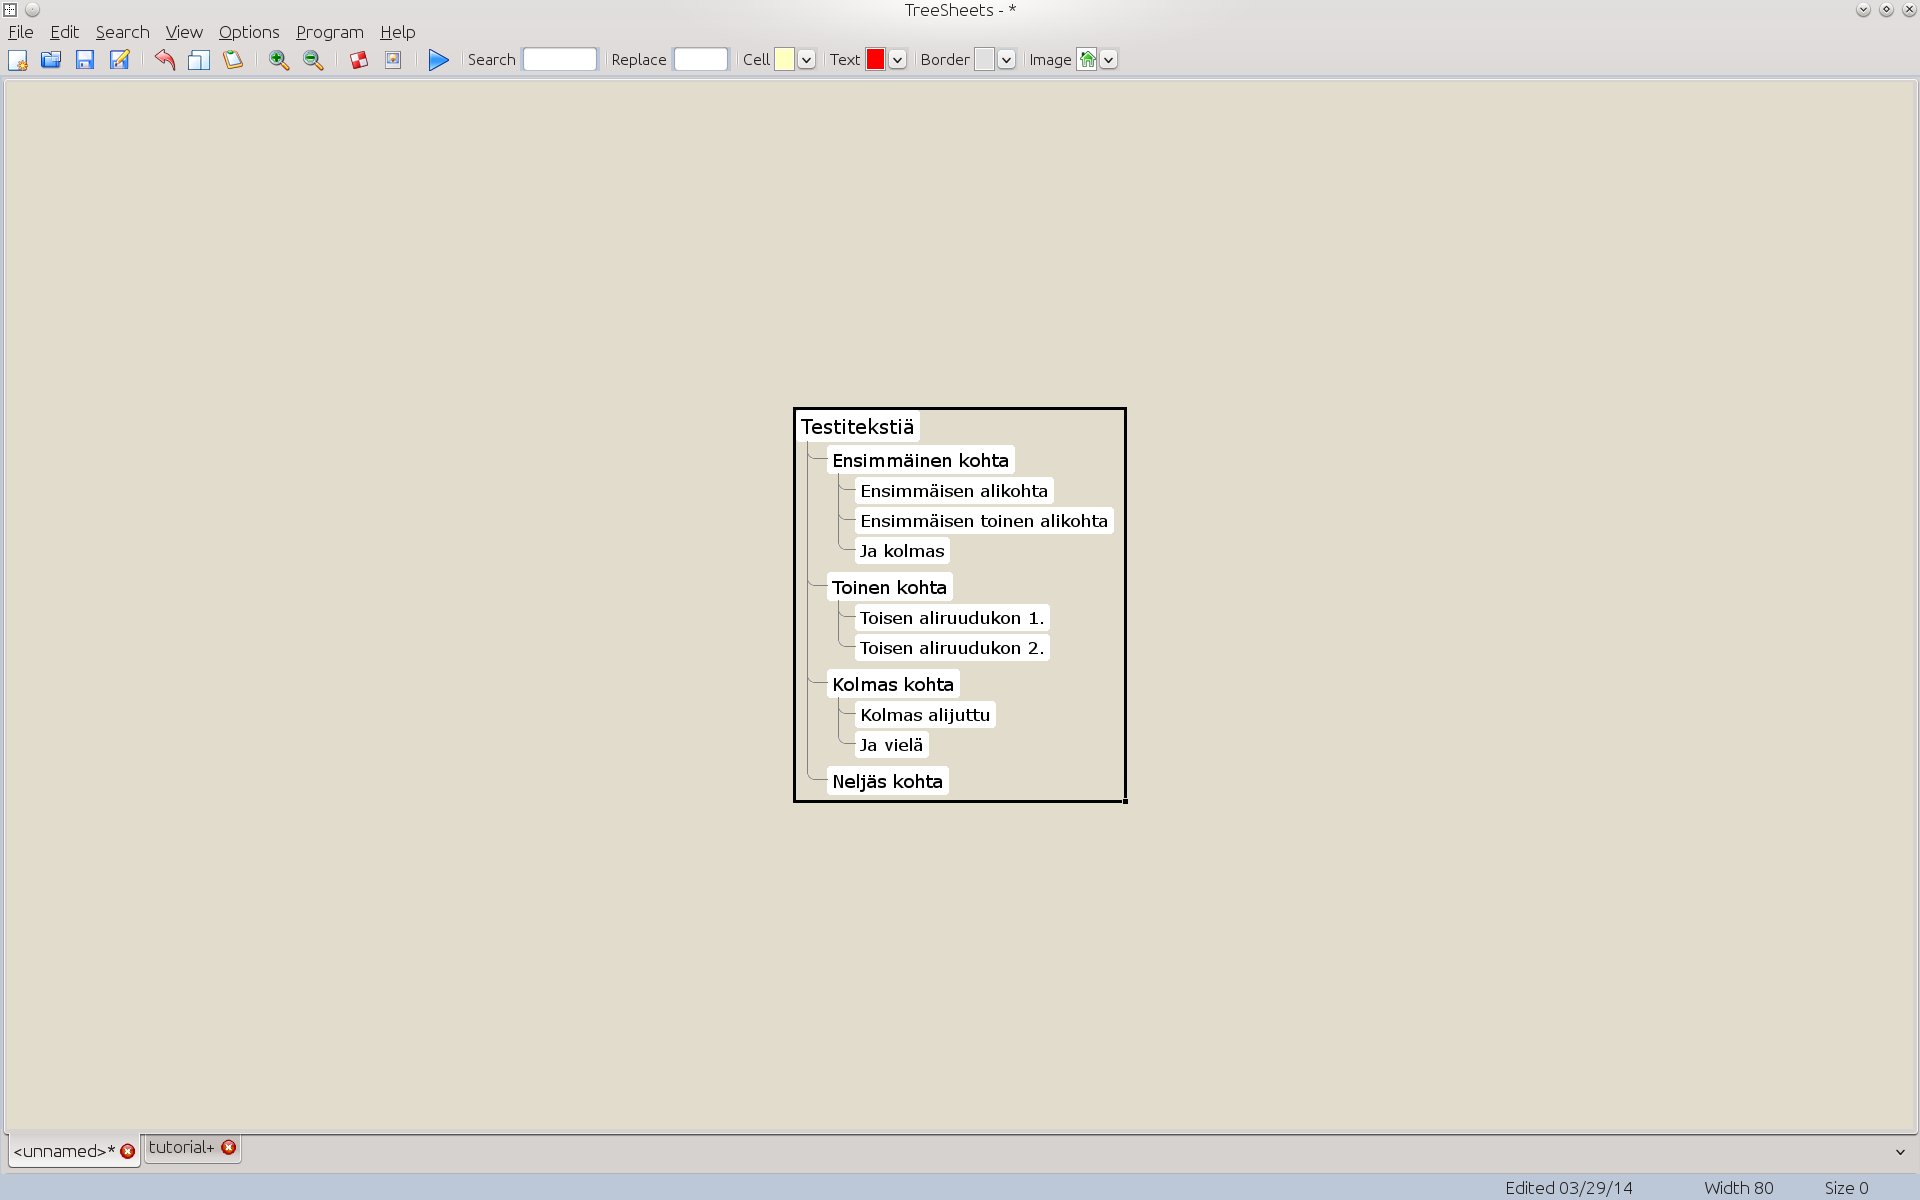1920x1200 pixels.
Task: Click the Size 0 status text
Action: 1846,1188
